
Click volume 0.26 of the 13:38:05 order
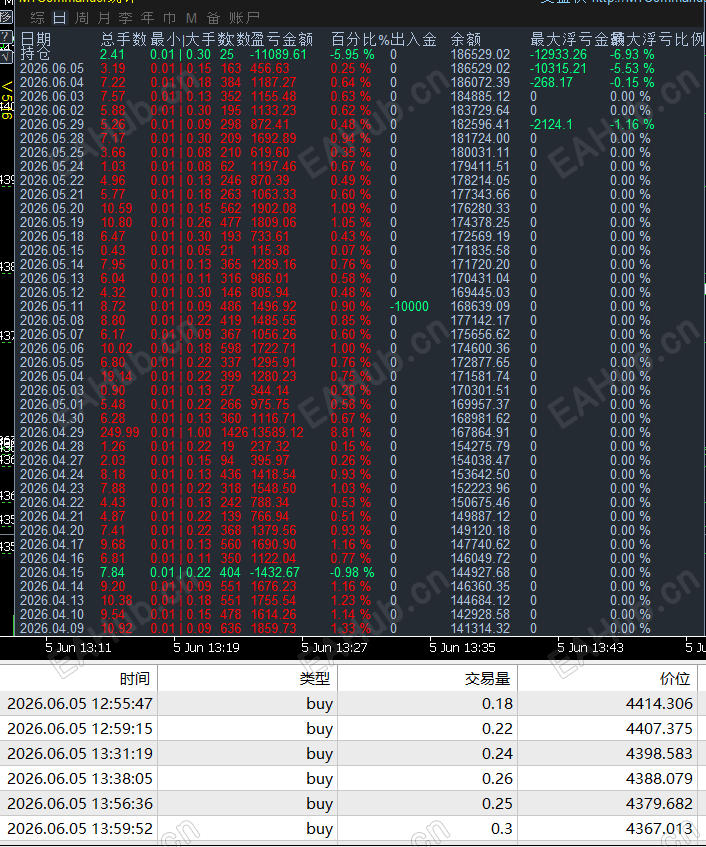(497, 778)
